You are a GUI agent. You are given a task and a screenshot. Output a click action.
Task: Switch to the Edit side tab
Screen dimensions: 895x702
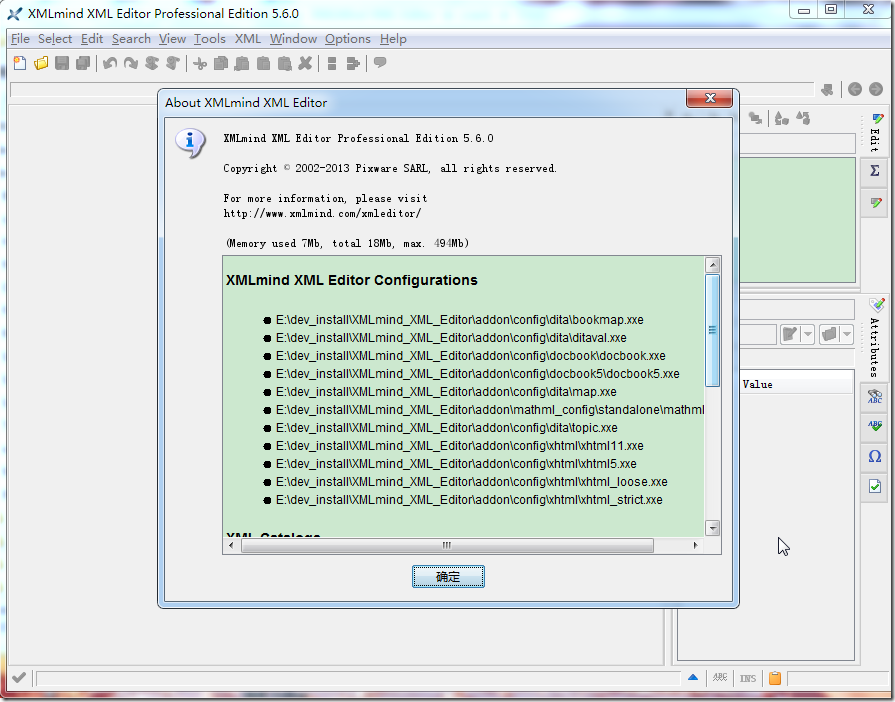[876, 133]
